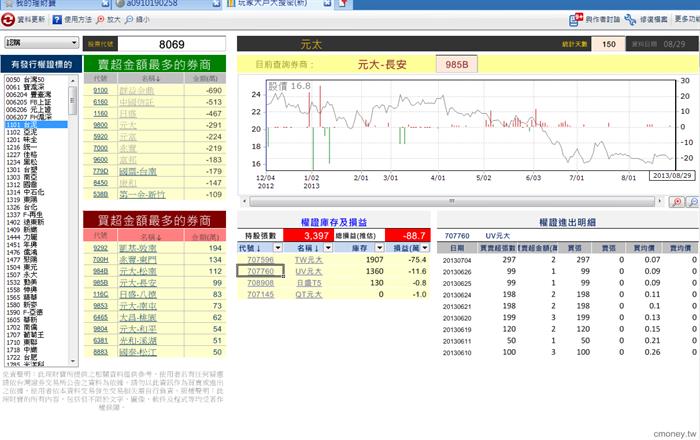Open the 損益 column filter dropdown

click(425, 248)
